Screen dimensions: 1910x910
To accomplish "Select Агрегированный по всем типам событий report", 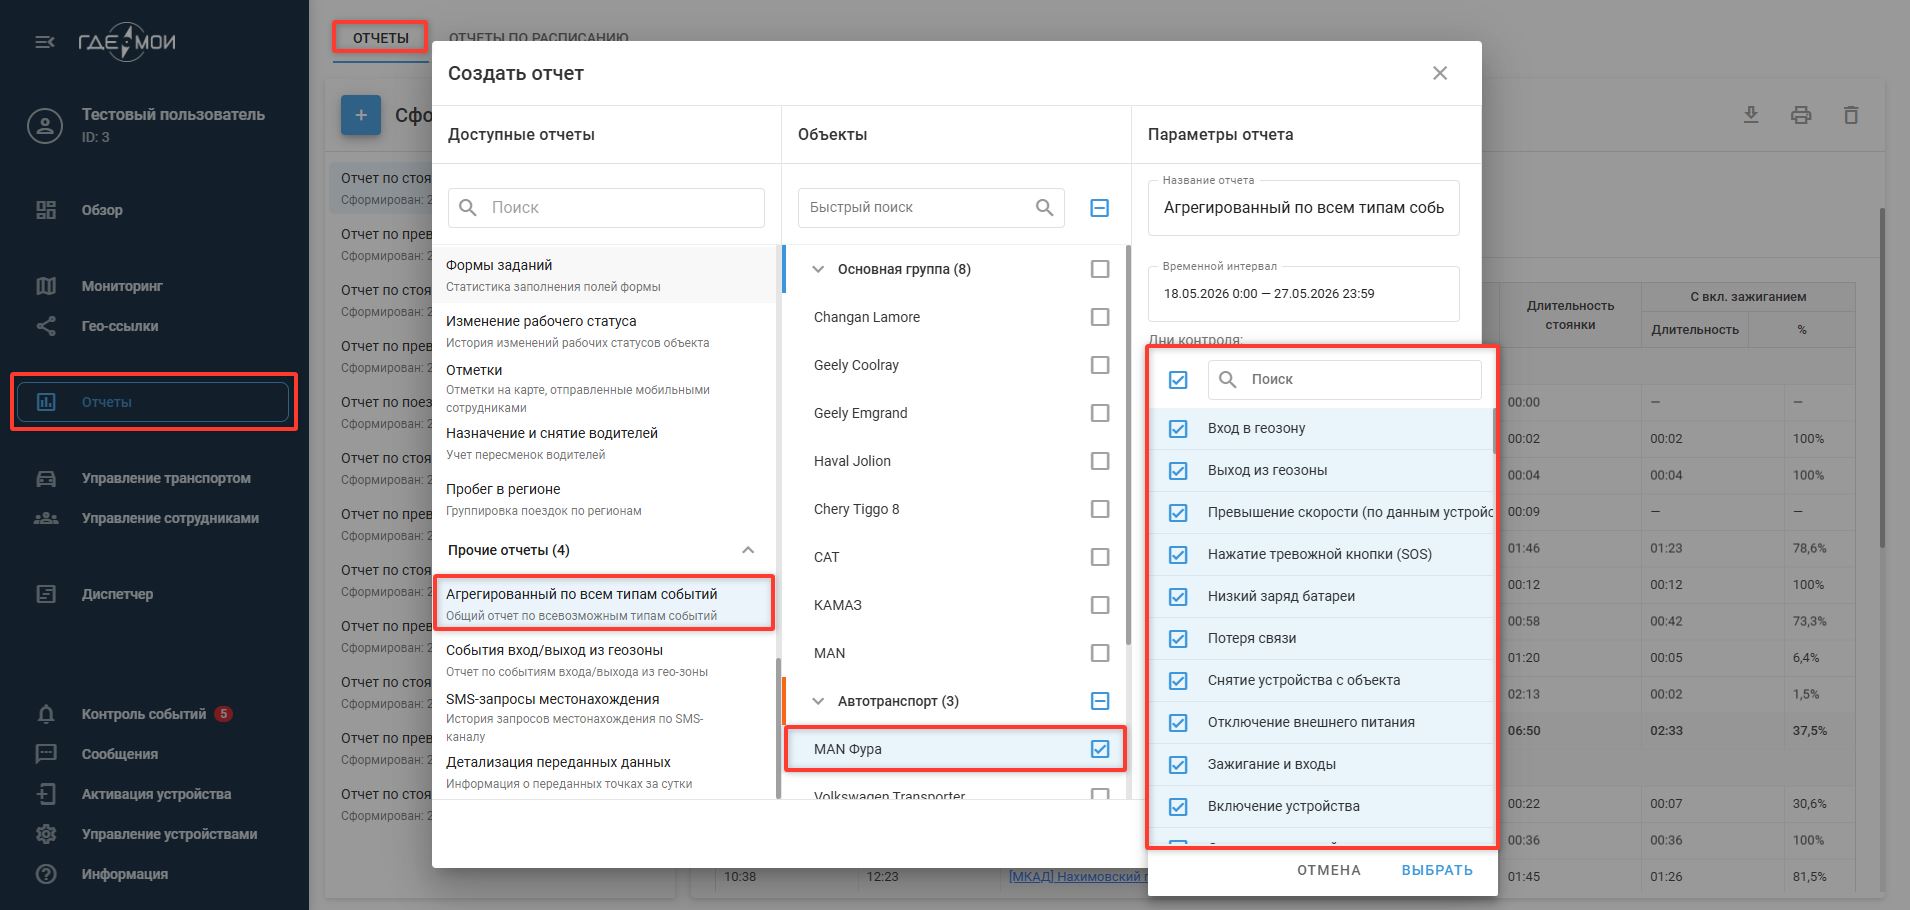I will [604, 603].
